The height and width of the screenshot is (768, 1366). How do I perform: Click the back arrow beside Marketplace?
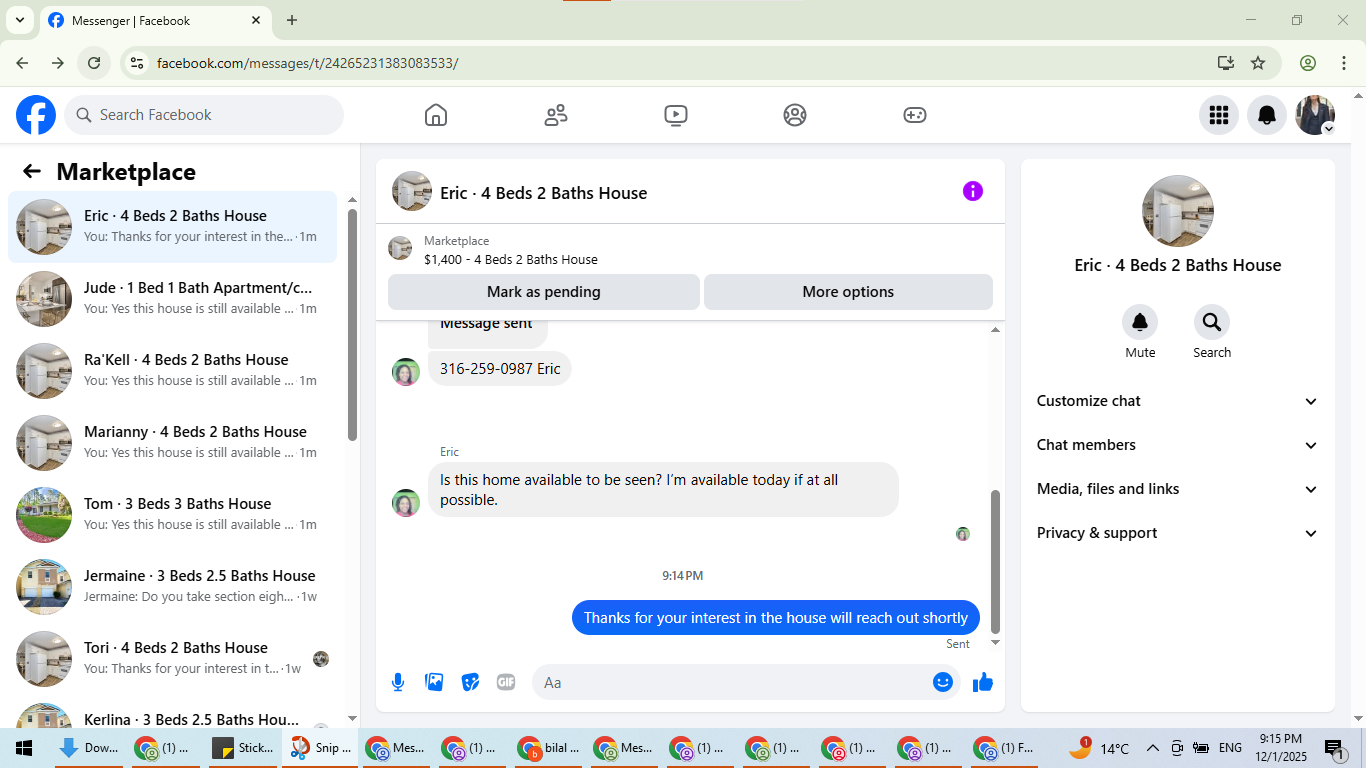[32, 172]
